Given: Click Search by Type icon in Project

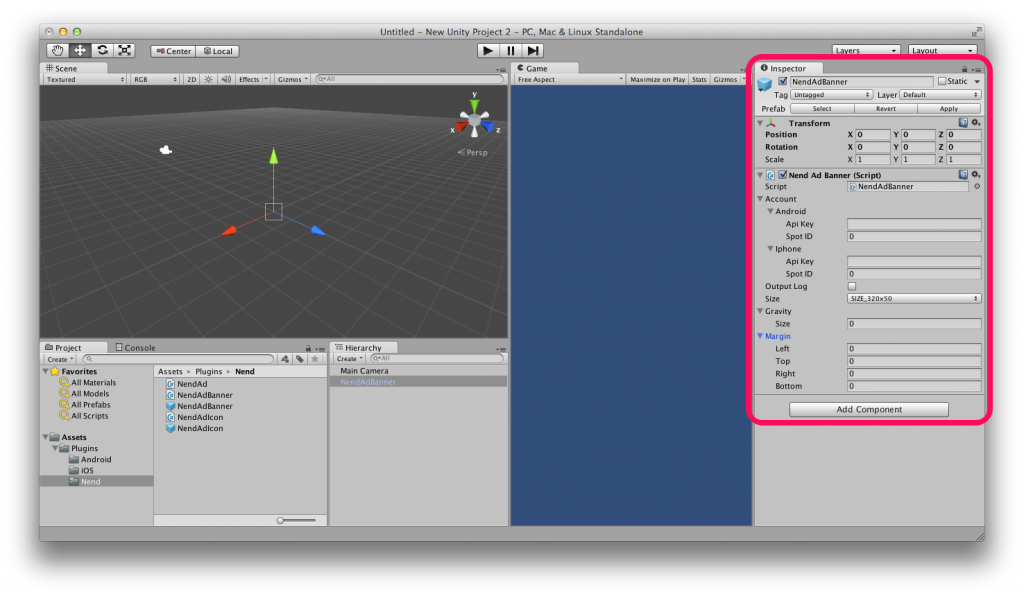Looking at the screenshot, I should point(285,359).
